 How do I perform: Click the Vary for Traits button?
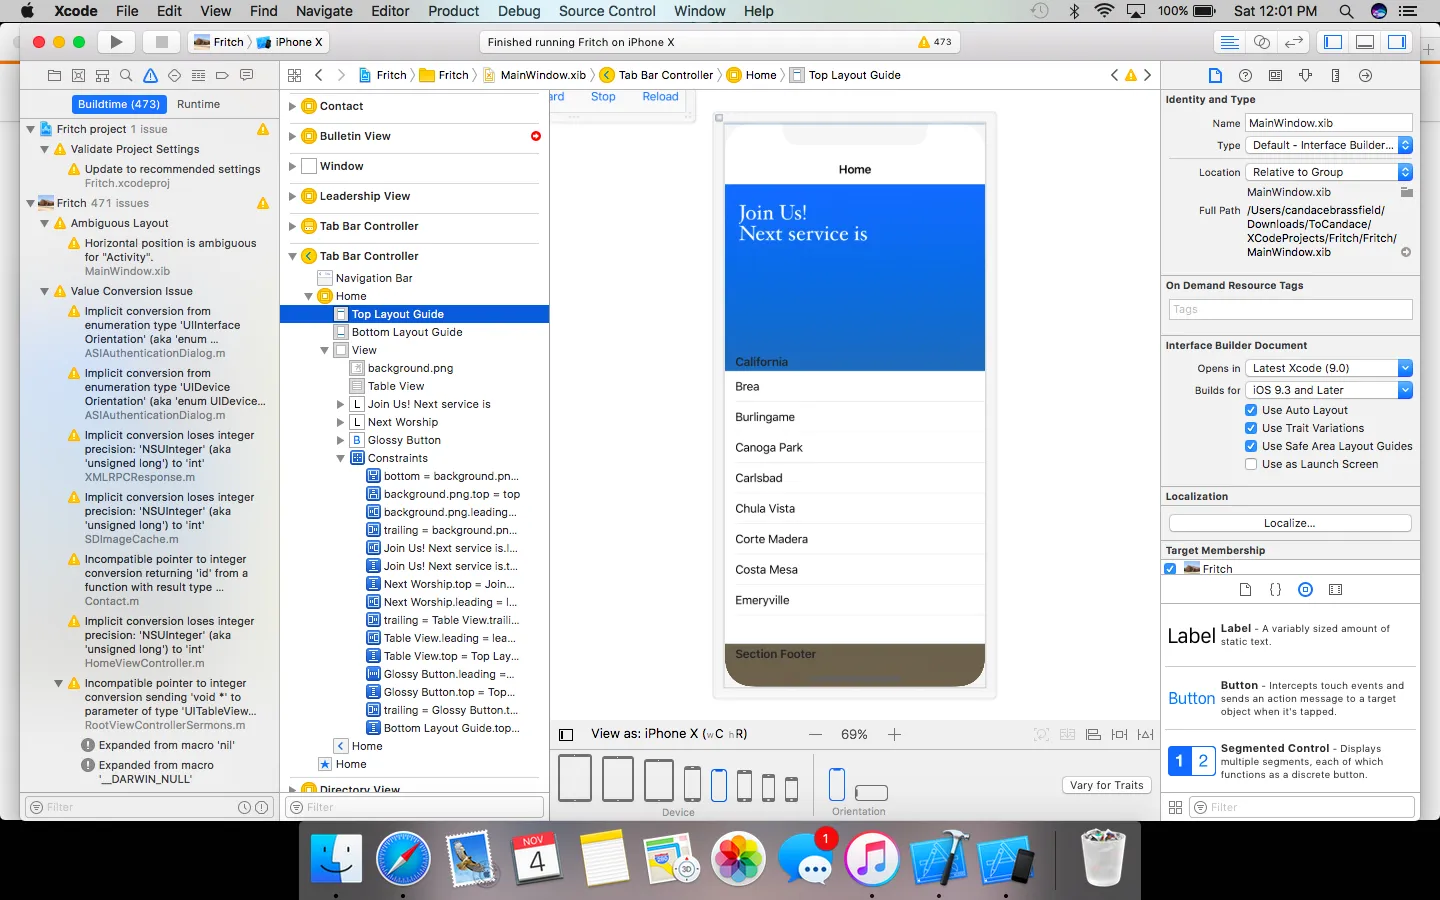coord(1106,785)
